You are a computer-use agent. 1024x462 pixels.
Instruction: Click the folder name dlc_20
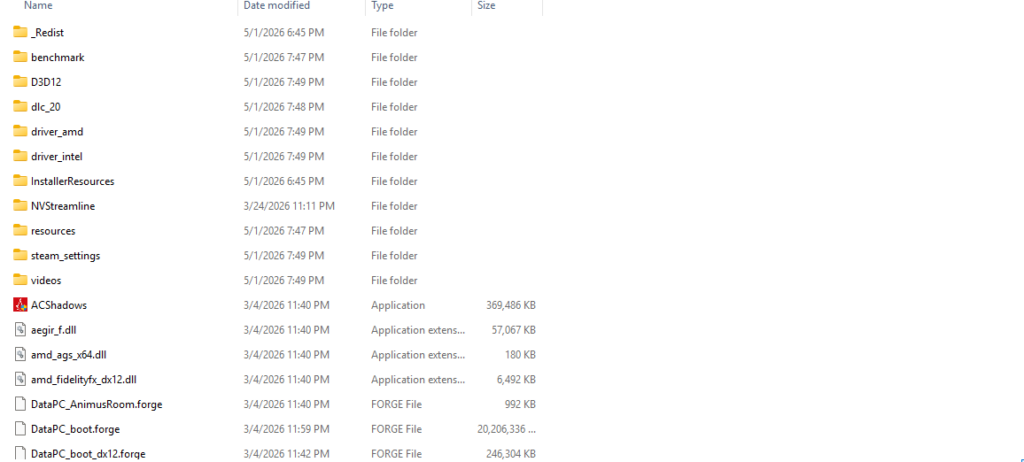pyautogui.click(x=46, y=107)
